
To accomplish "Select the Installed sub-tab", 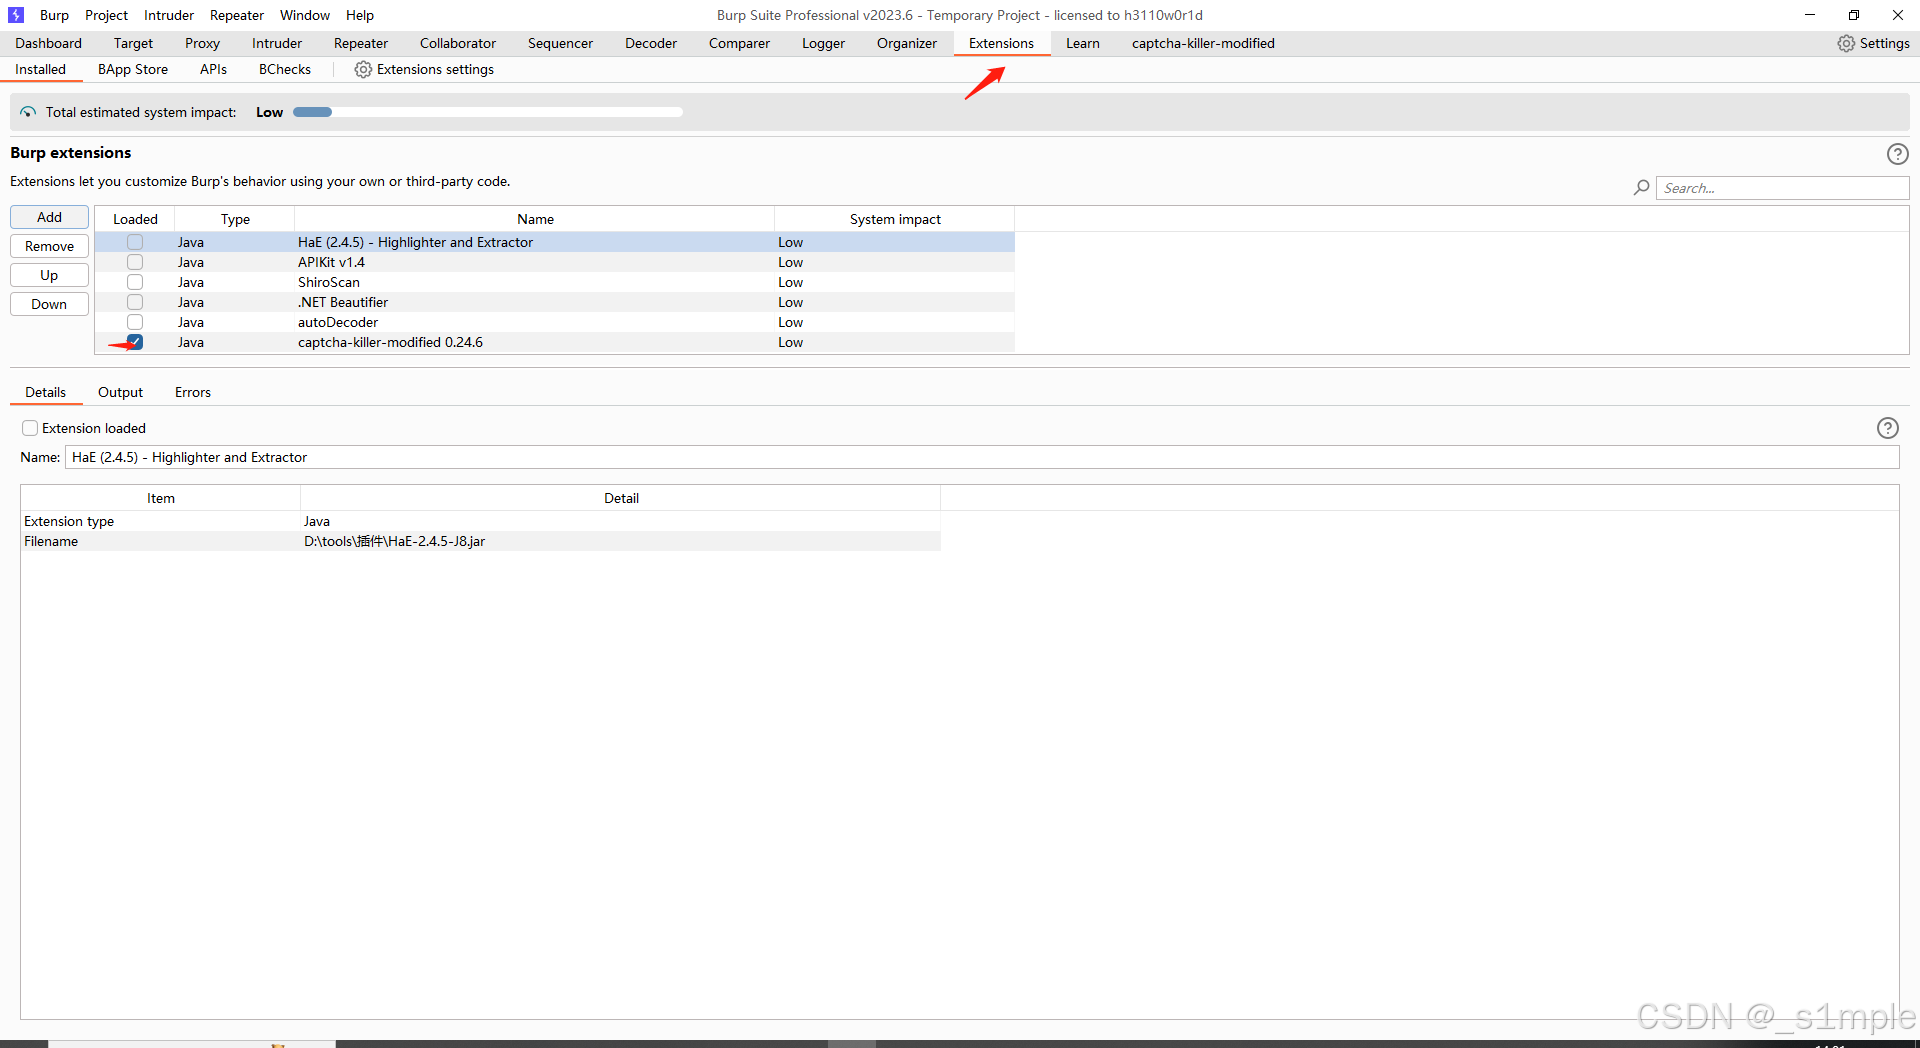I will (x=40, y=69).
